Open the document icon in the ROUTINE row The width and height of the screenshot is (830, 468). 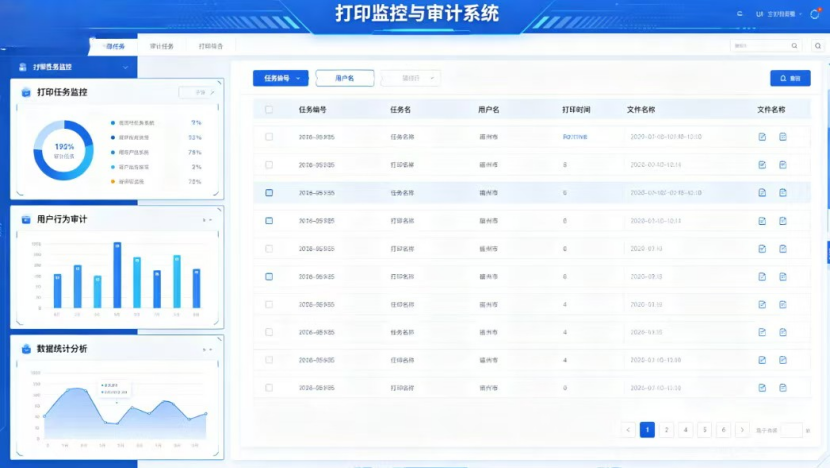(x=783, y=137)
